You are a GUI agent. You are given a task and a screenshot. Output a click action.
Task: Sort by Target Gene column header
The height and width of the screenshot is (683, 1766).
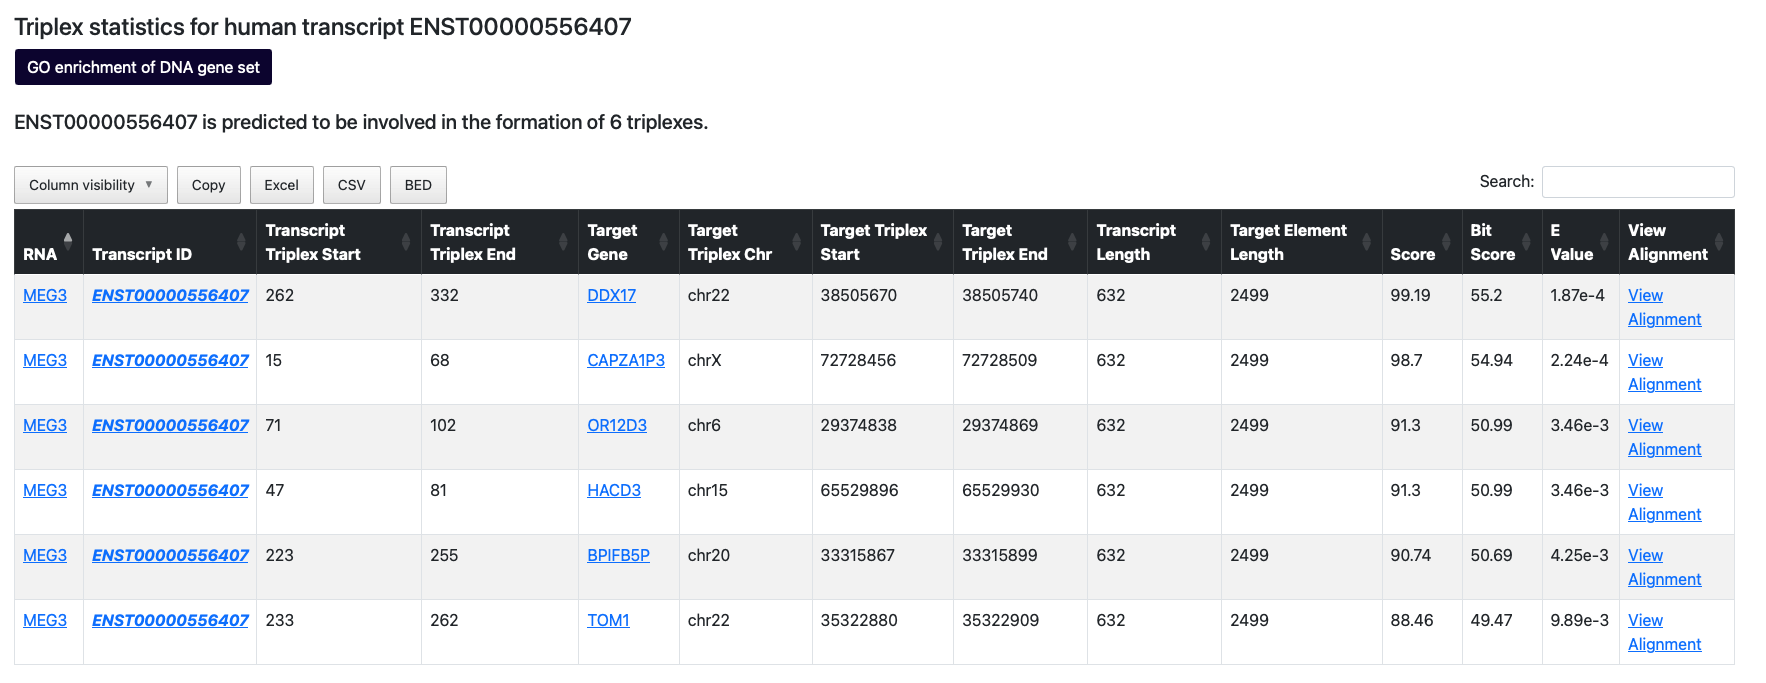(x=629, y=242)
